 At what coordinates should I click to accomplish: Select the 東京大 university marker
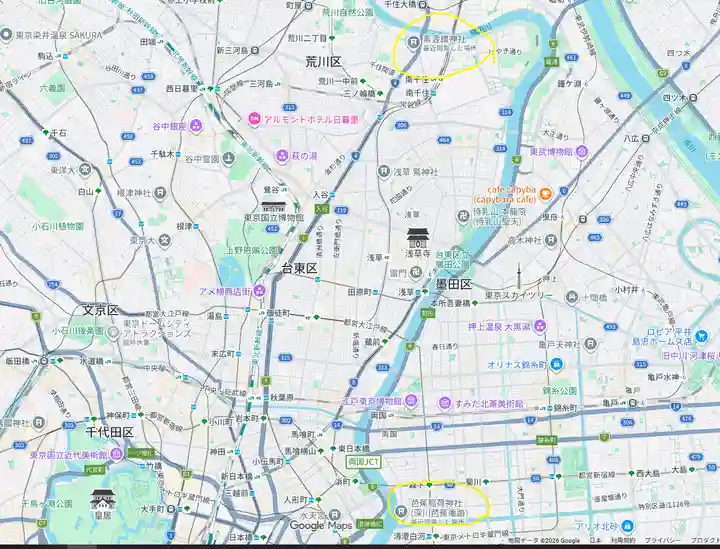pos(164,240)
